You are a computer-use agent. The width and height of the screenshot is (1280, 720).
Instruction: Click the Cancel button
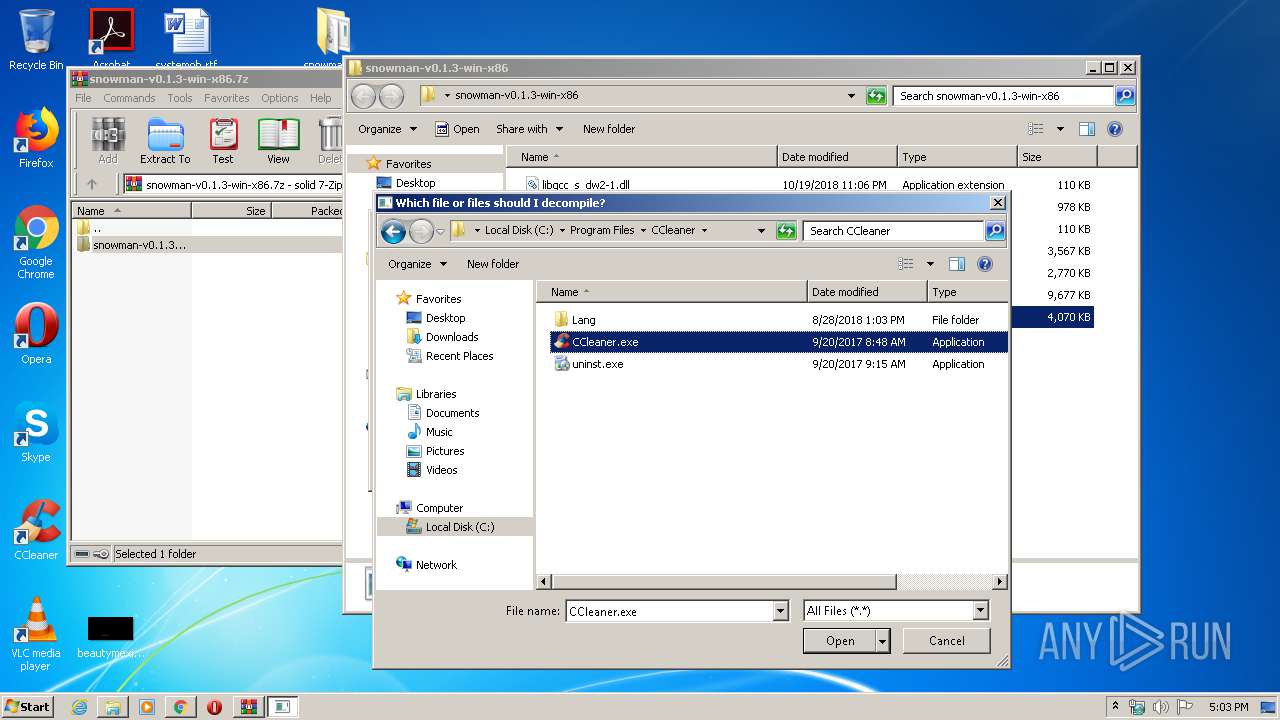(946, 641)
